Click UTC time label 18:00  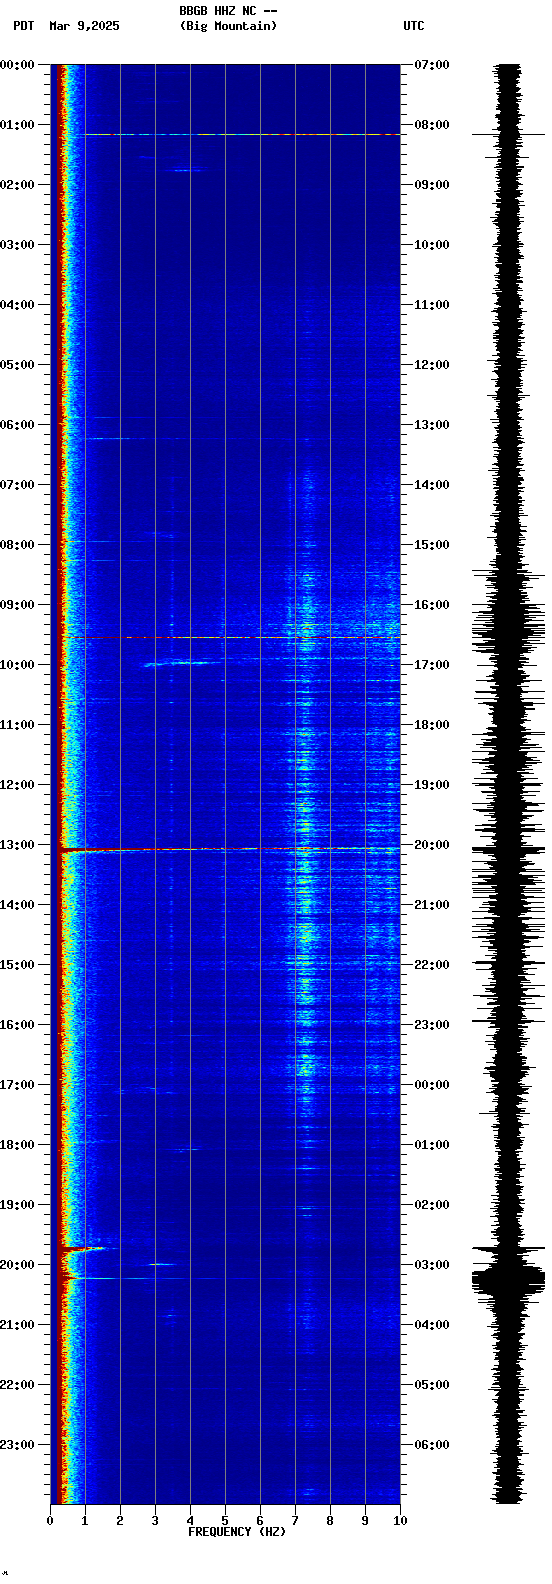click(432, 725)
